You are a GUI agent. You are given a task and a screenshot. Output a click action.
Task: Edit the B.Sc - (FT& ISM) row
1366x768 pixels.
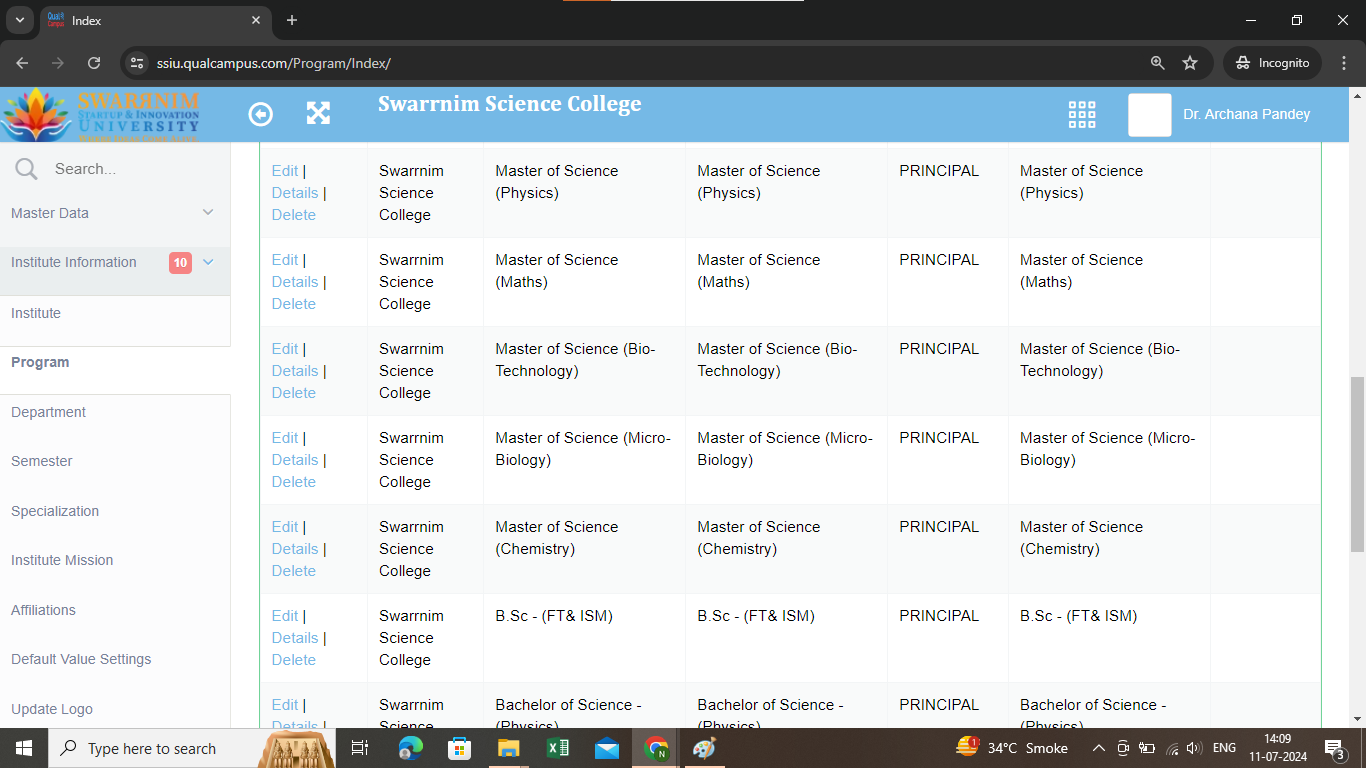coord(285,616)
